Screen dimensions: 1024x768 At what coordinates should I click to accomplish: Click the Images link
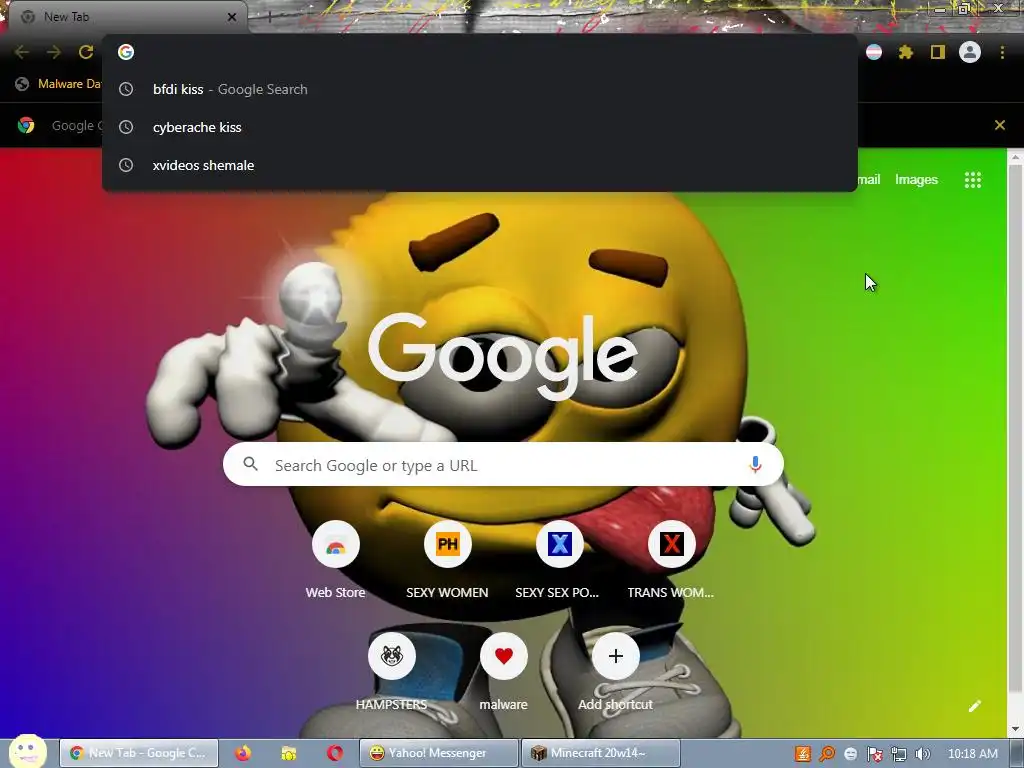916,180
